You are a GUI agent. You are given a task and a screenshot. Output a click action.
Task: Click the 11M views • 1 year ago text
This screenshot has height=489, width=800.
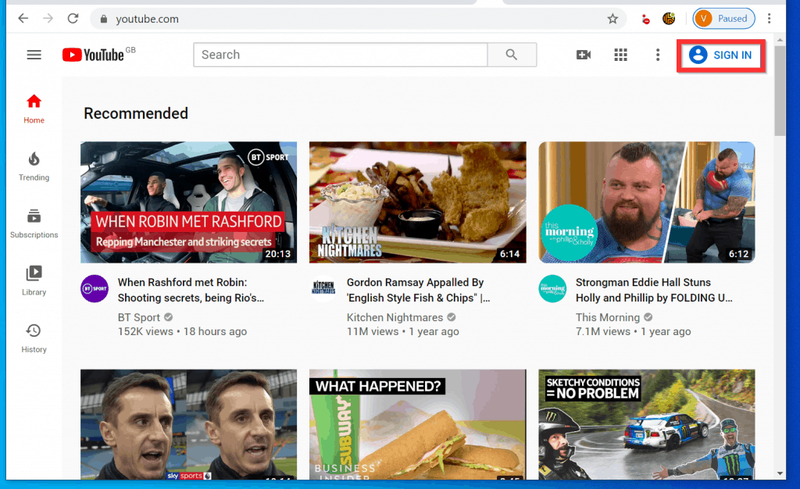(x=403, y=331)
